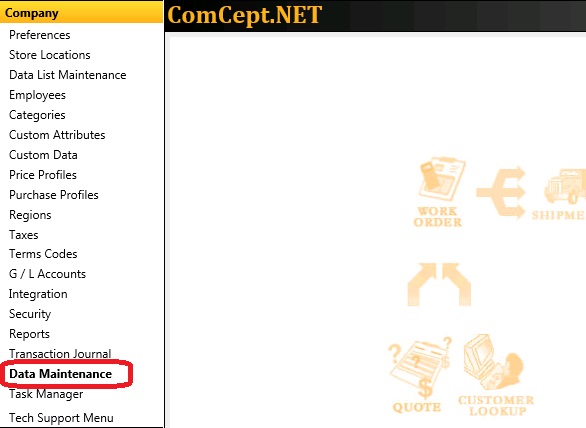Viewport: 586px width, 428px height.
Task: Open Custom Attributes
Action: [x=57, y=135]
